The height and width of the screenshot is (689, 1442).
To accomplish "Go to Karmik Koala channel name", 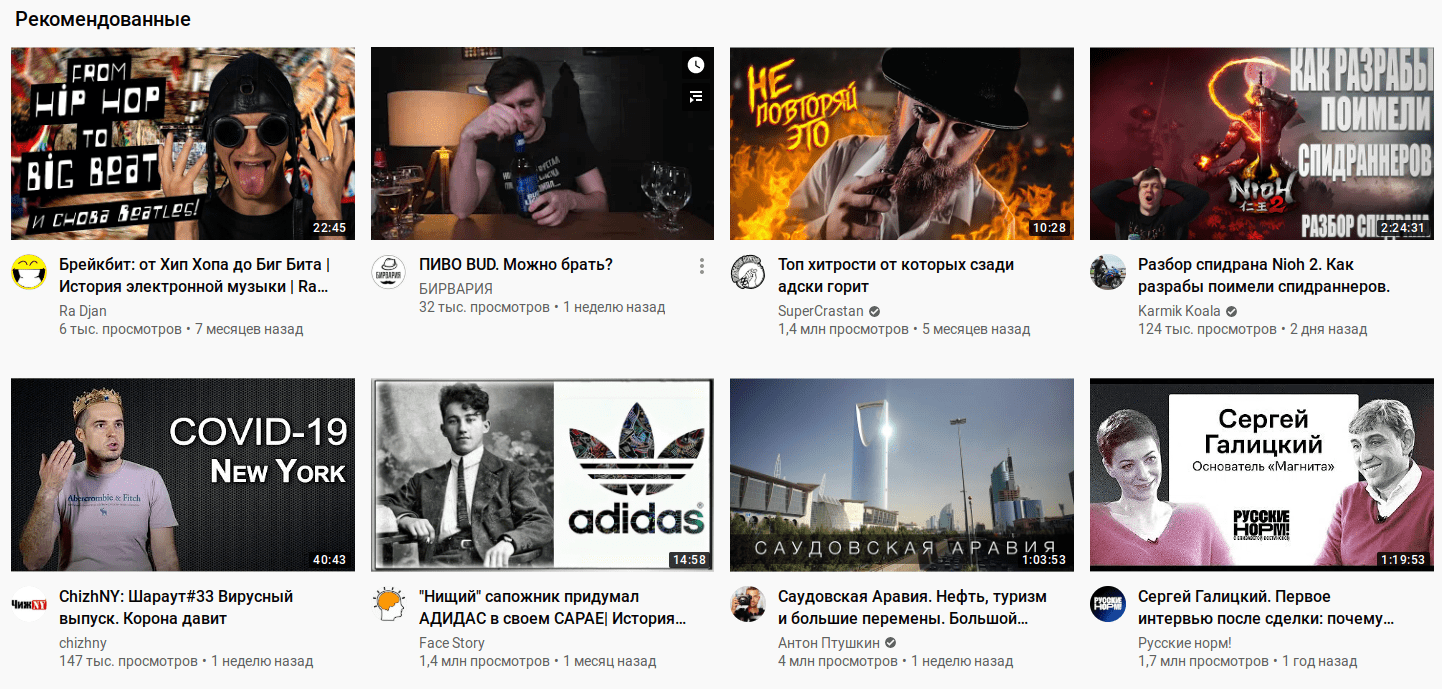I will [1179, 311].
